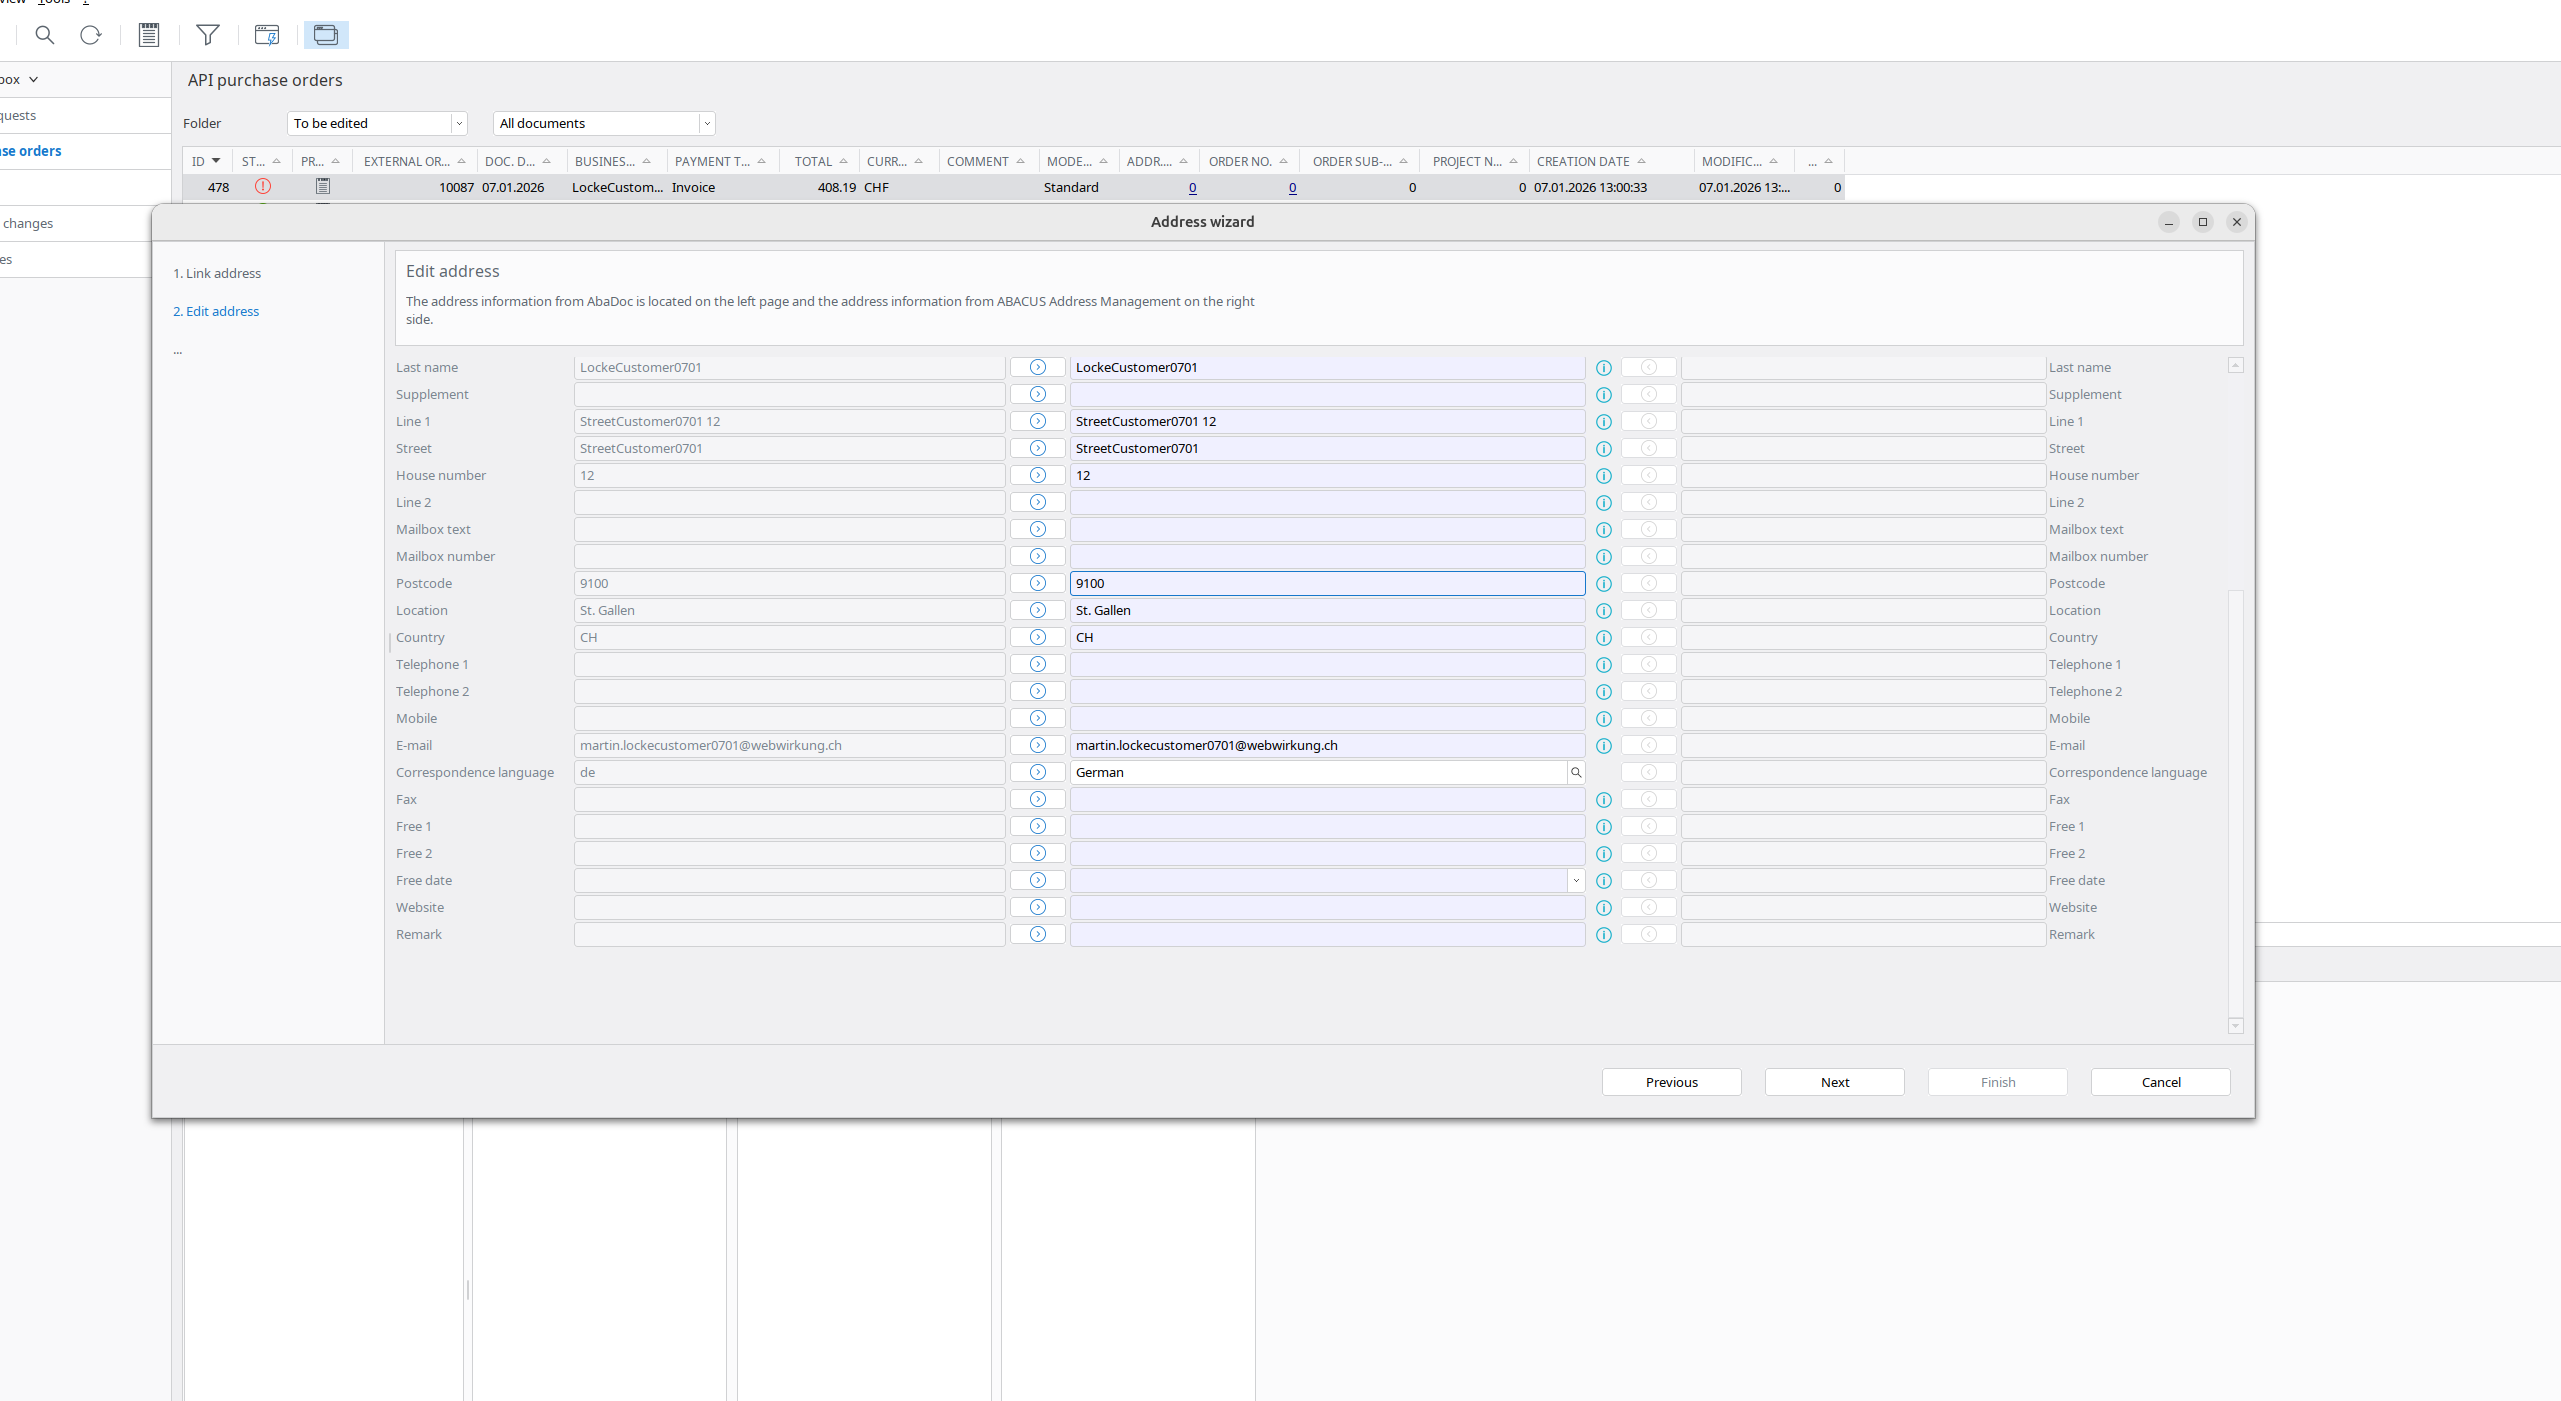Select the highlighted overlapping windows toolbar icon

click(x=325, y=35)
